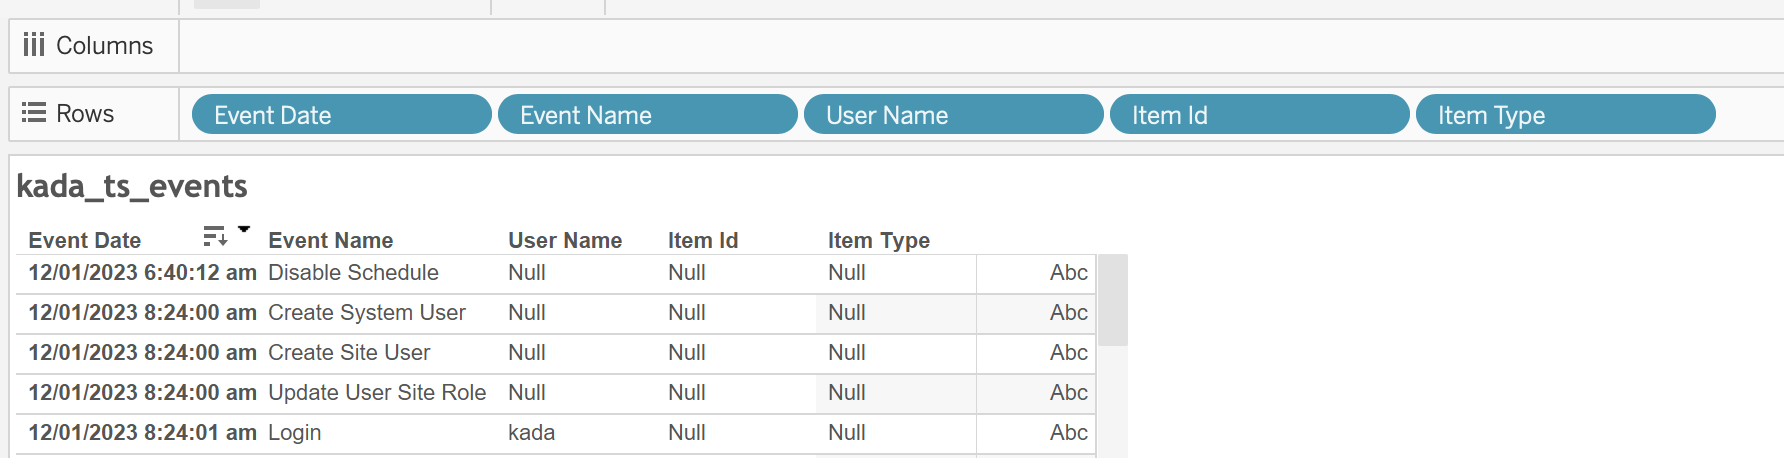Click the Rows shelf icon
Screen dimensions: 1784x458
coord(34,113)
